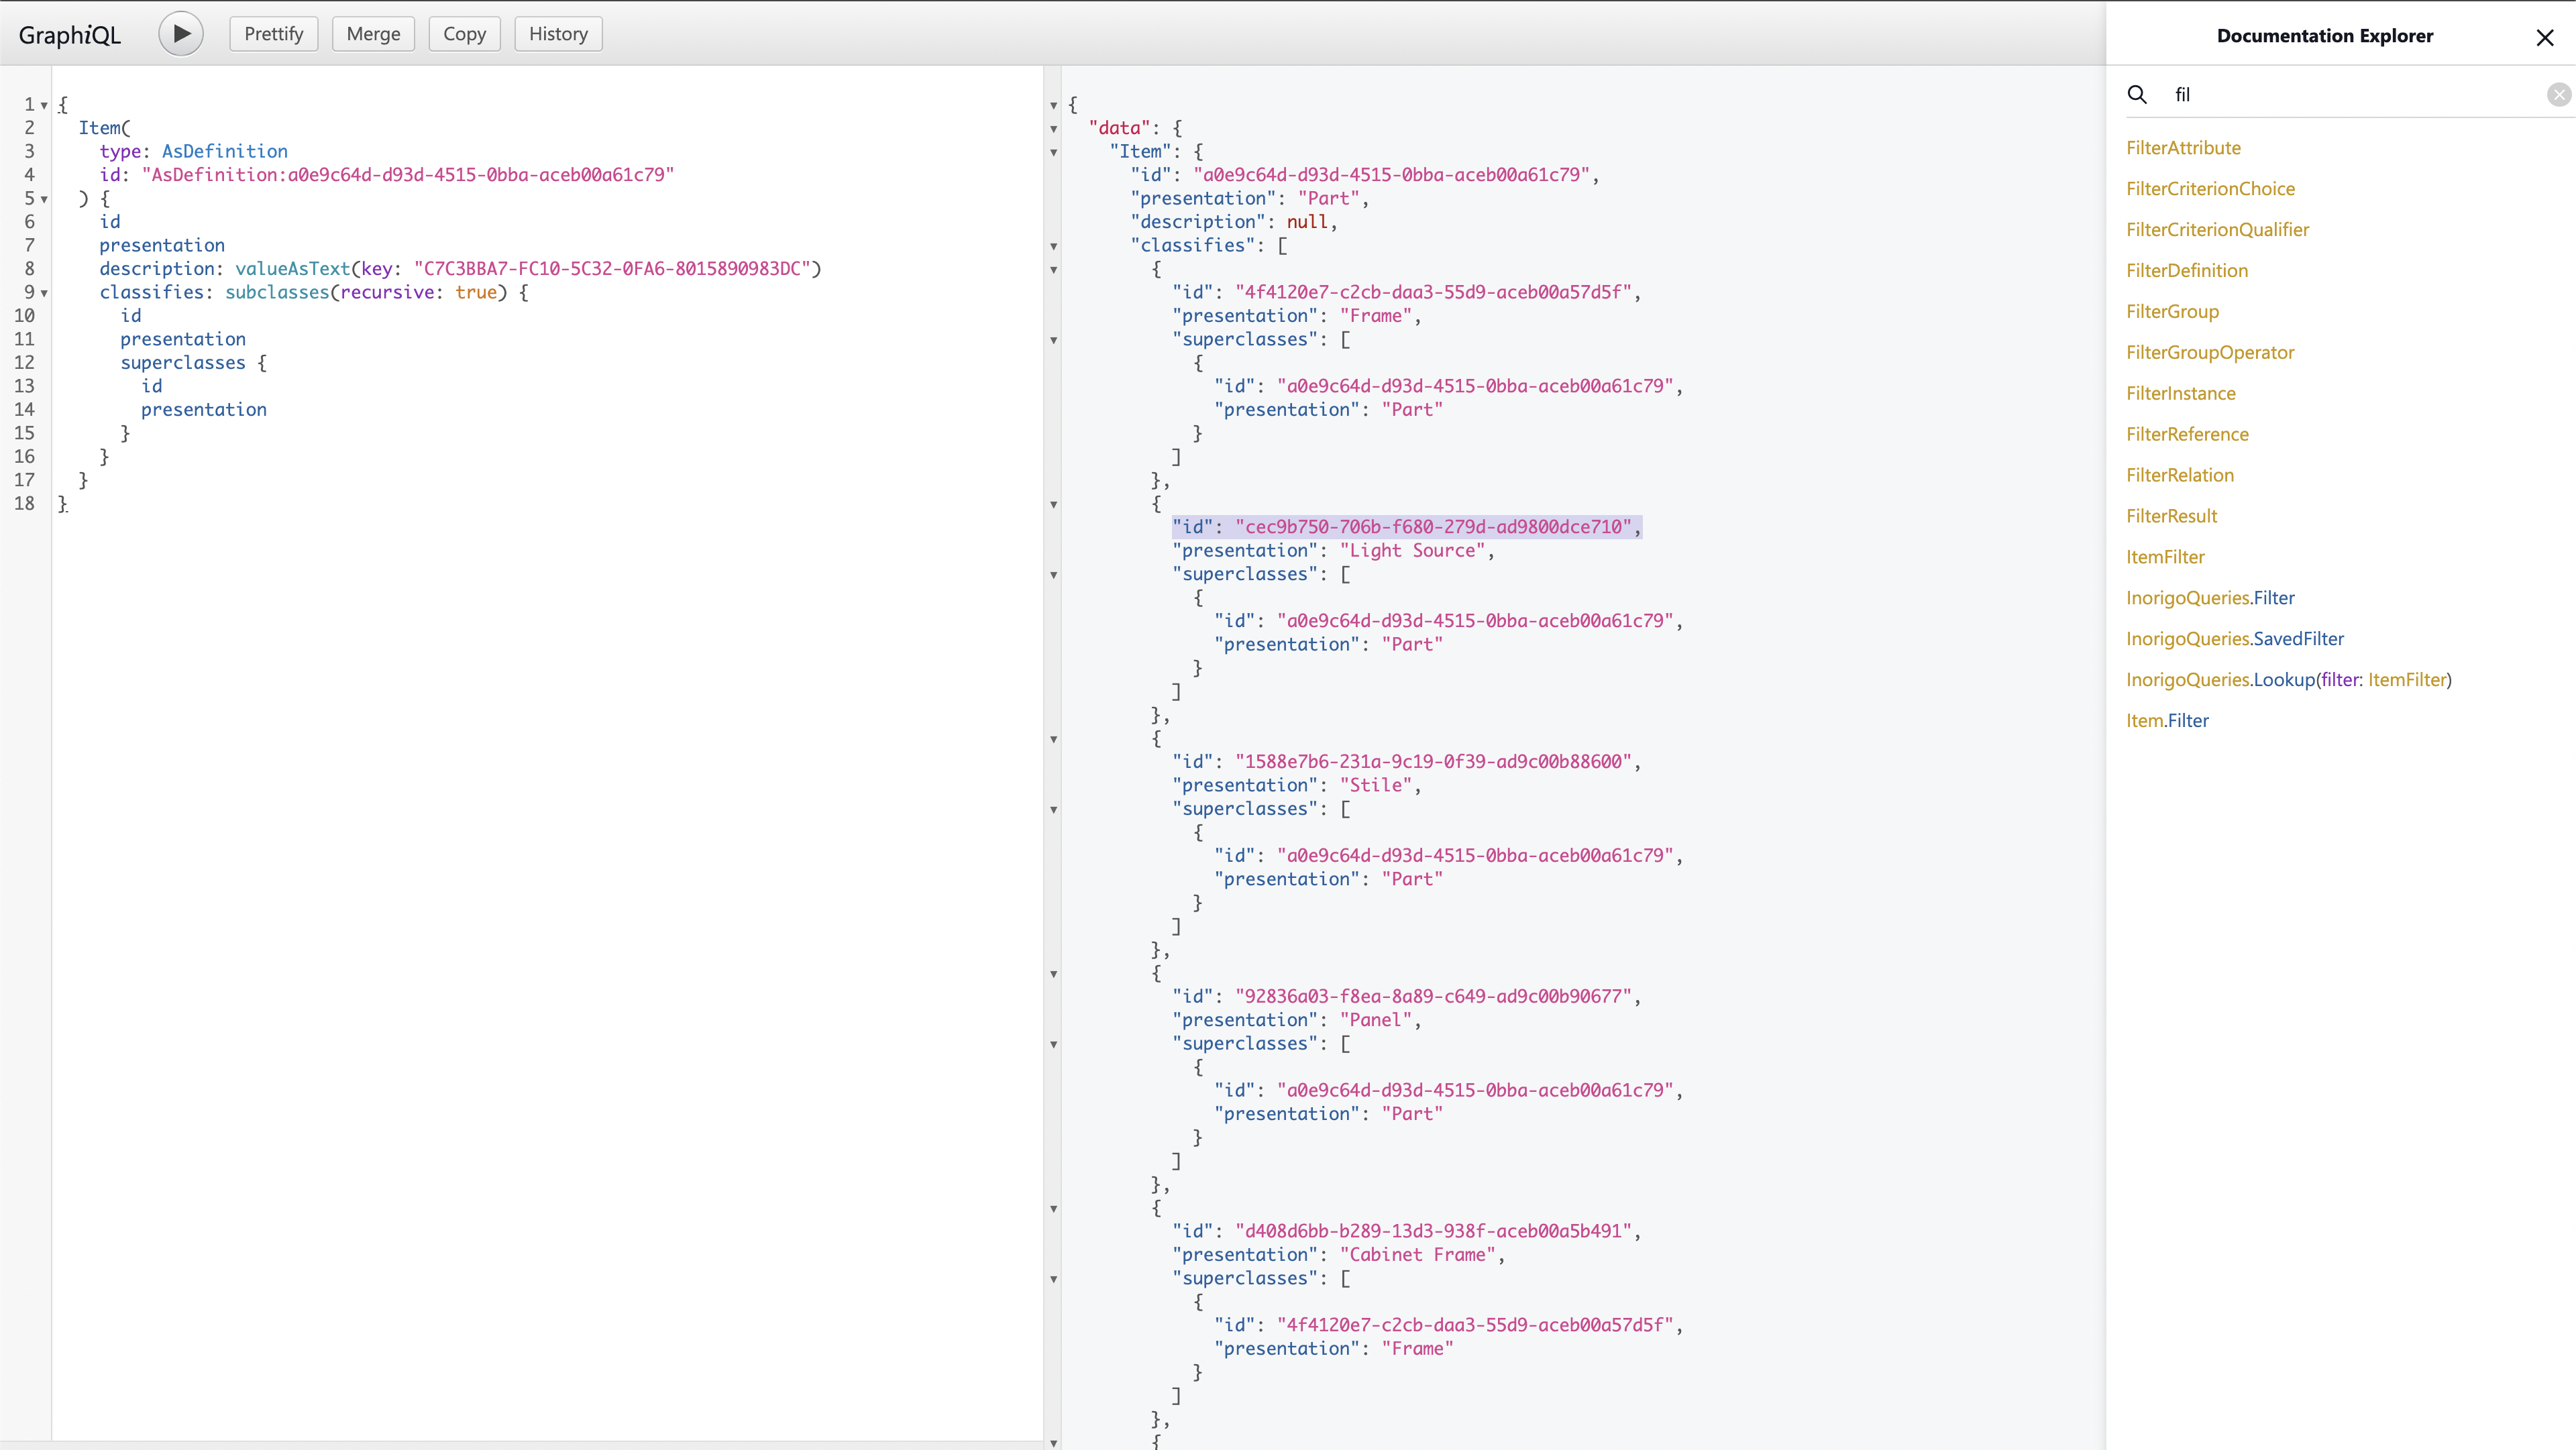Open FilterAttribute documentation entry
Viewport: 2576px width, 1450px height.
click(x=2183, y=148)
